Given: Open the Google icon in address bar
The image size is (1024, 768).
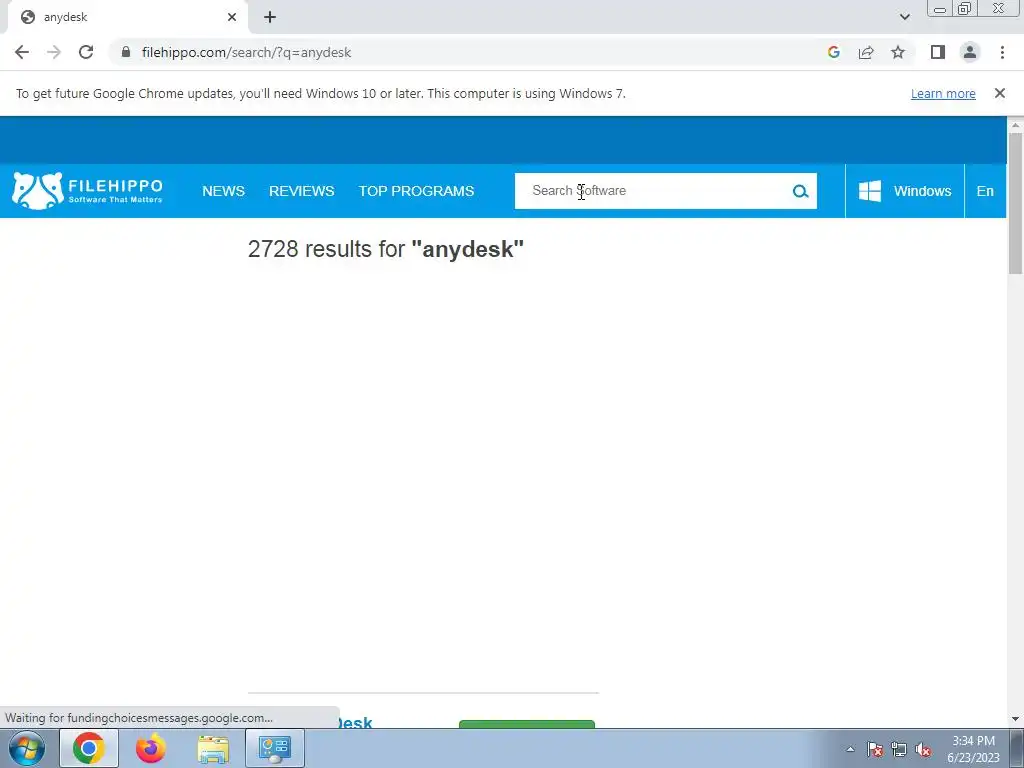Looking at the screenshot, I should (833, 52).
